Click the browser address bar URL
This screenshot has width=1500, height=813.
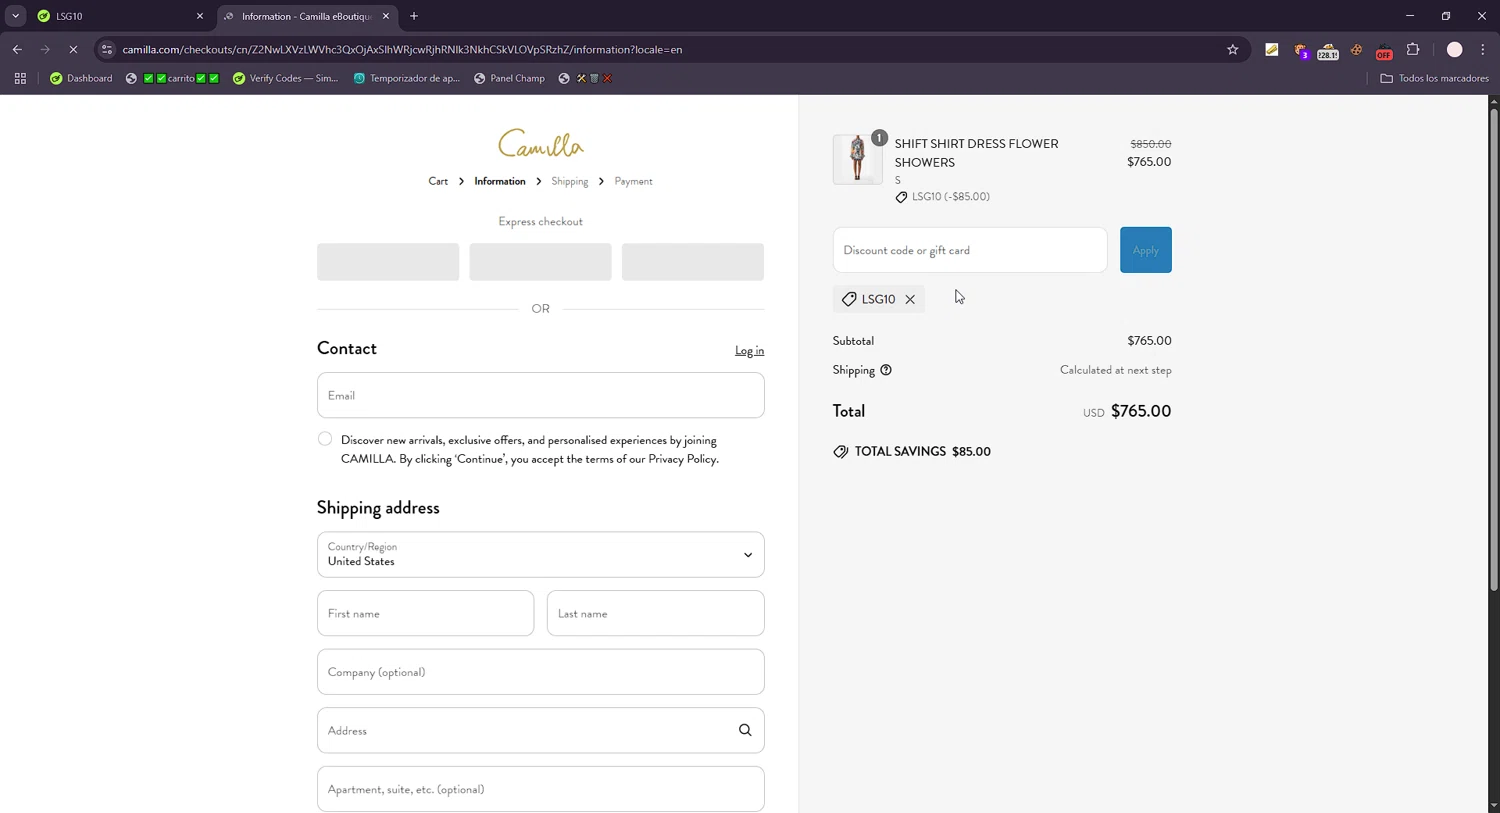click(x=402, y=49)
